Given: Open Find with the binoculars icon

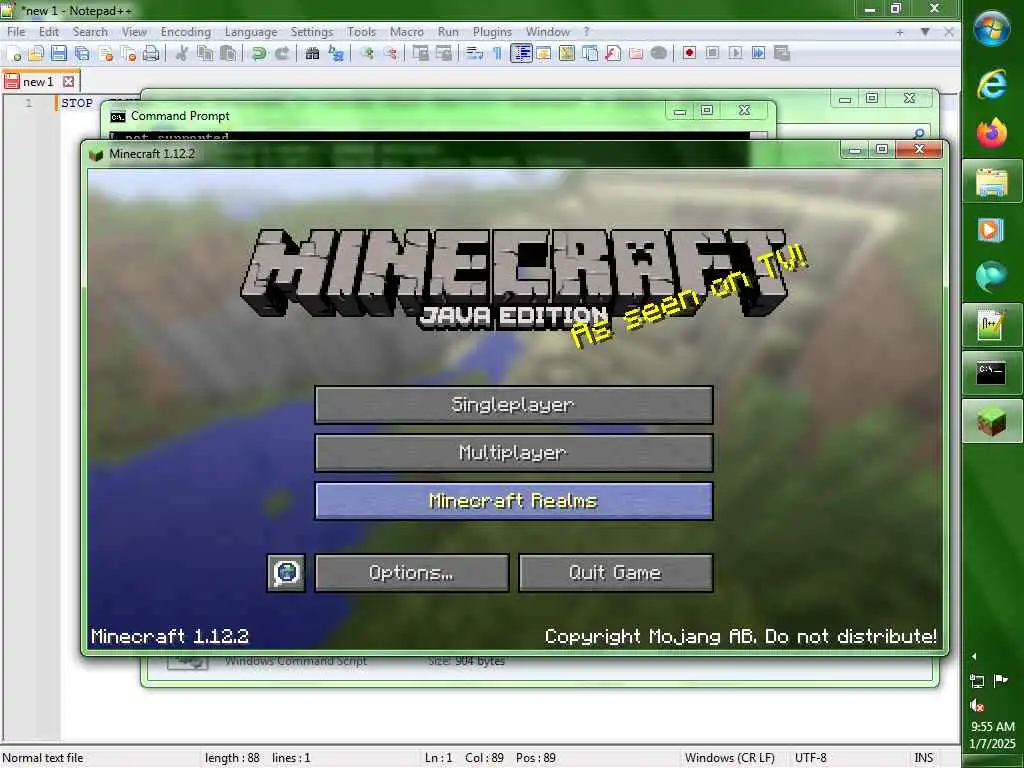Looking at the screenshot, I should 312,54.
